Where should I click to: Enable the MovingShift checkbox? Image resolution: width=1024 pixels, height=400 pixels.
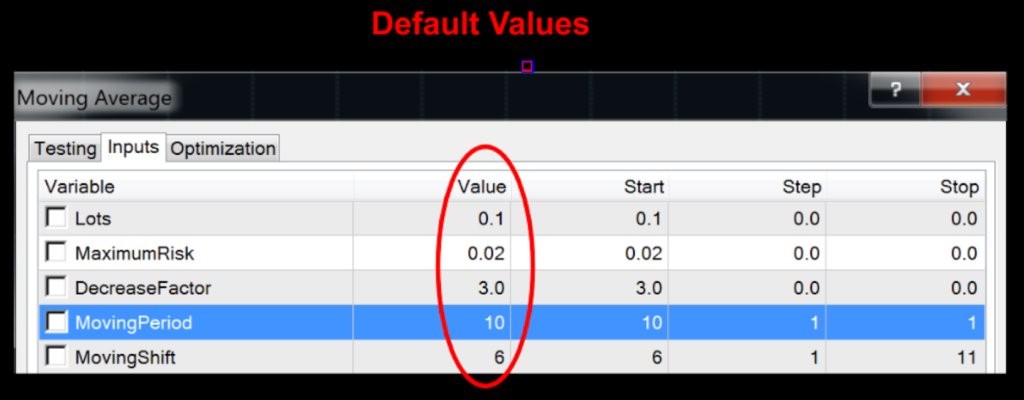pos(57,356)
